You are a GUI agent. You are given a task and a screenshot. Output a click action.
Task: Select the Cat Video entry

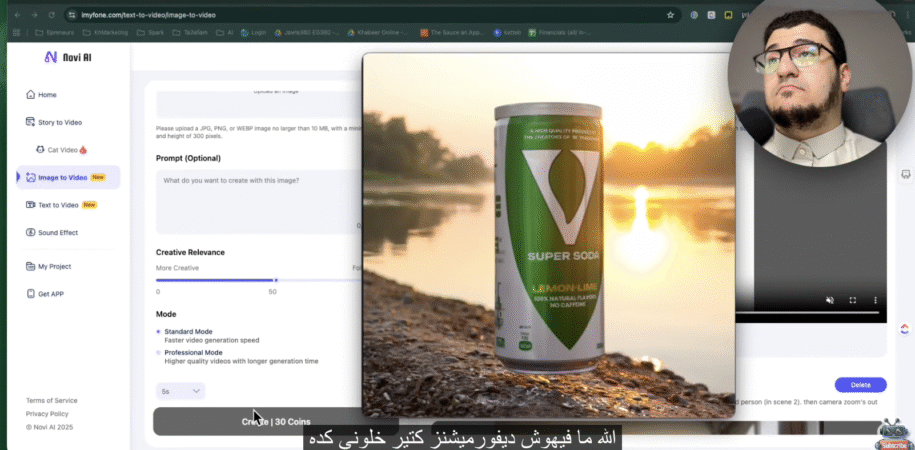(61, 150)
